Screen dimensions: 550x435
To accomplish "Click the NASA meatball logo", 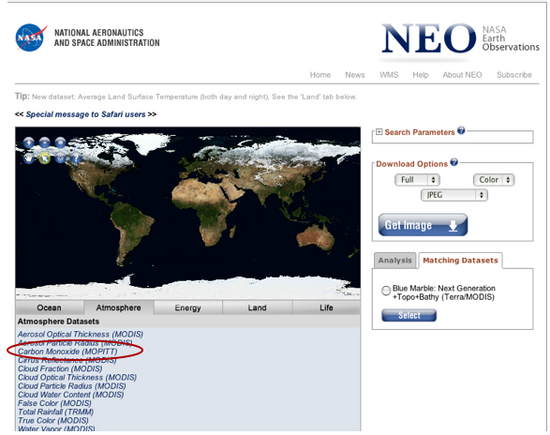I will (x=31, y=38).
